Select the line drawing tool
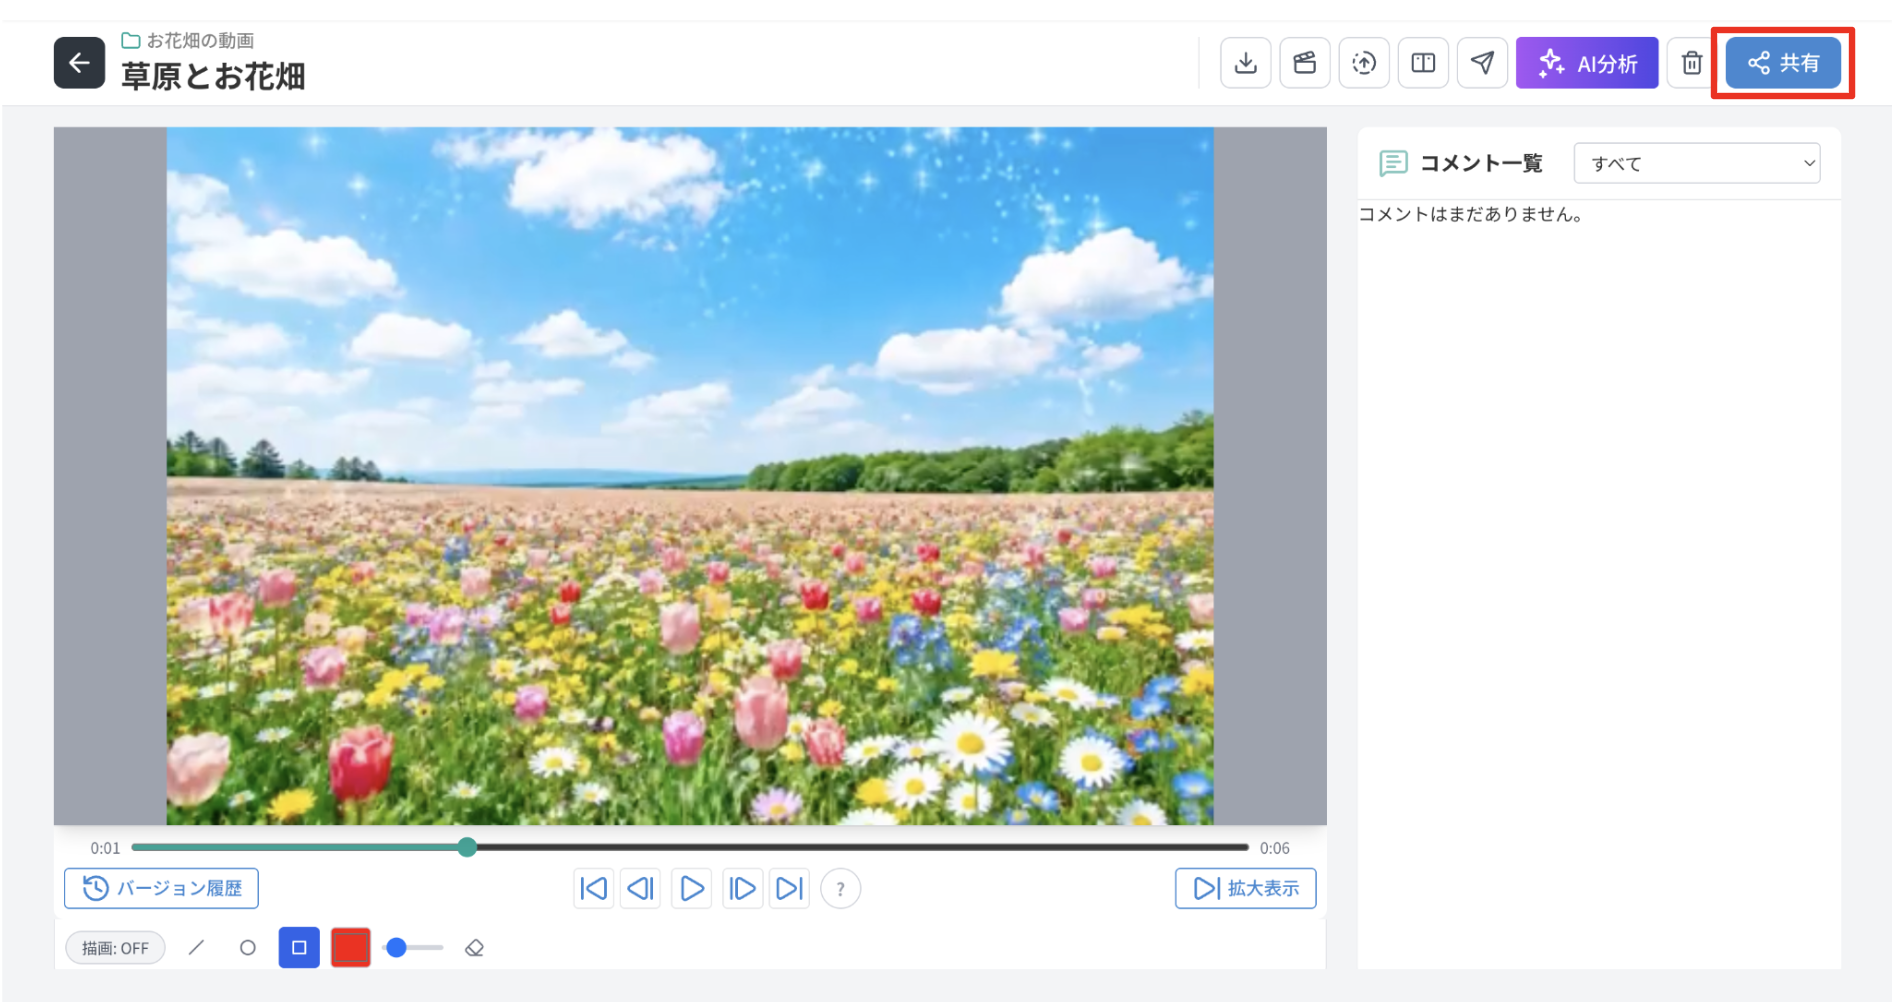Viewport: 1892px width, 1002px height. [x=196, y=947]
